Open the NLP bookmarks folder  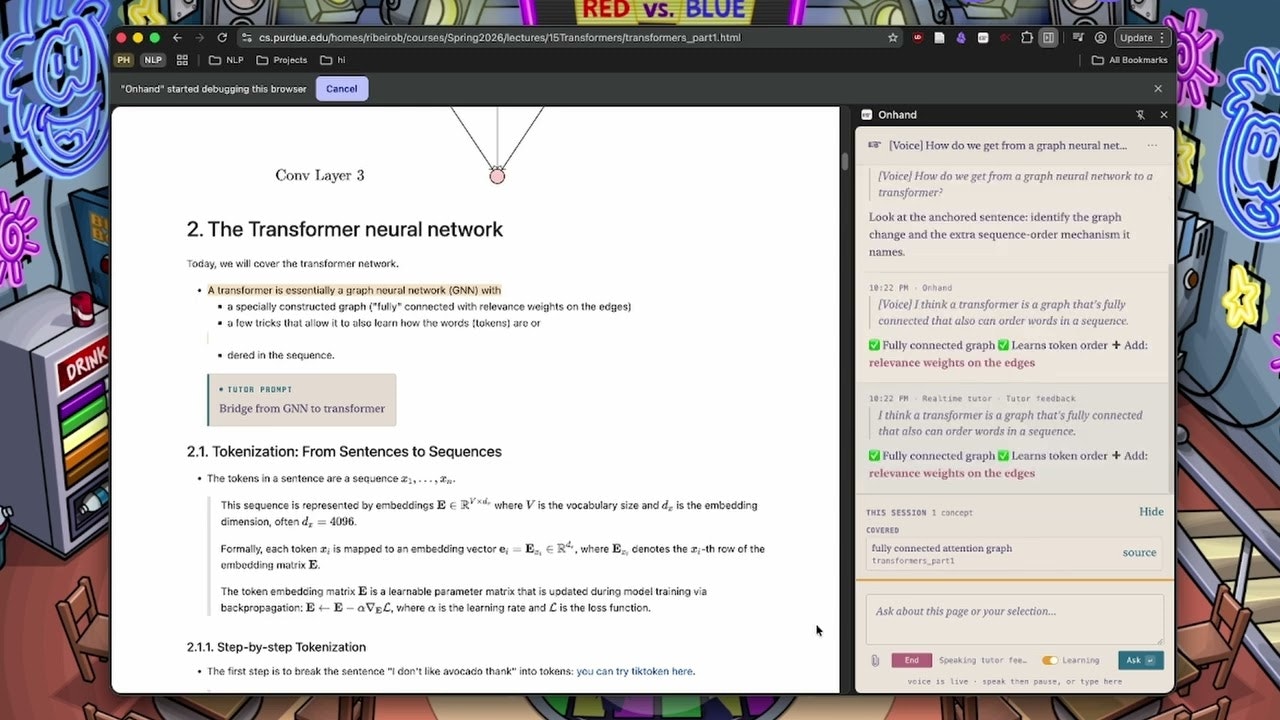pos(226,60)
